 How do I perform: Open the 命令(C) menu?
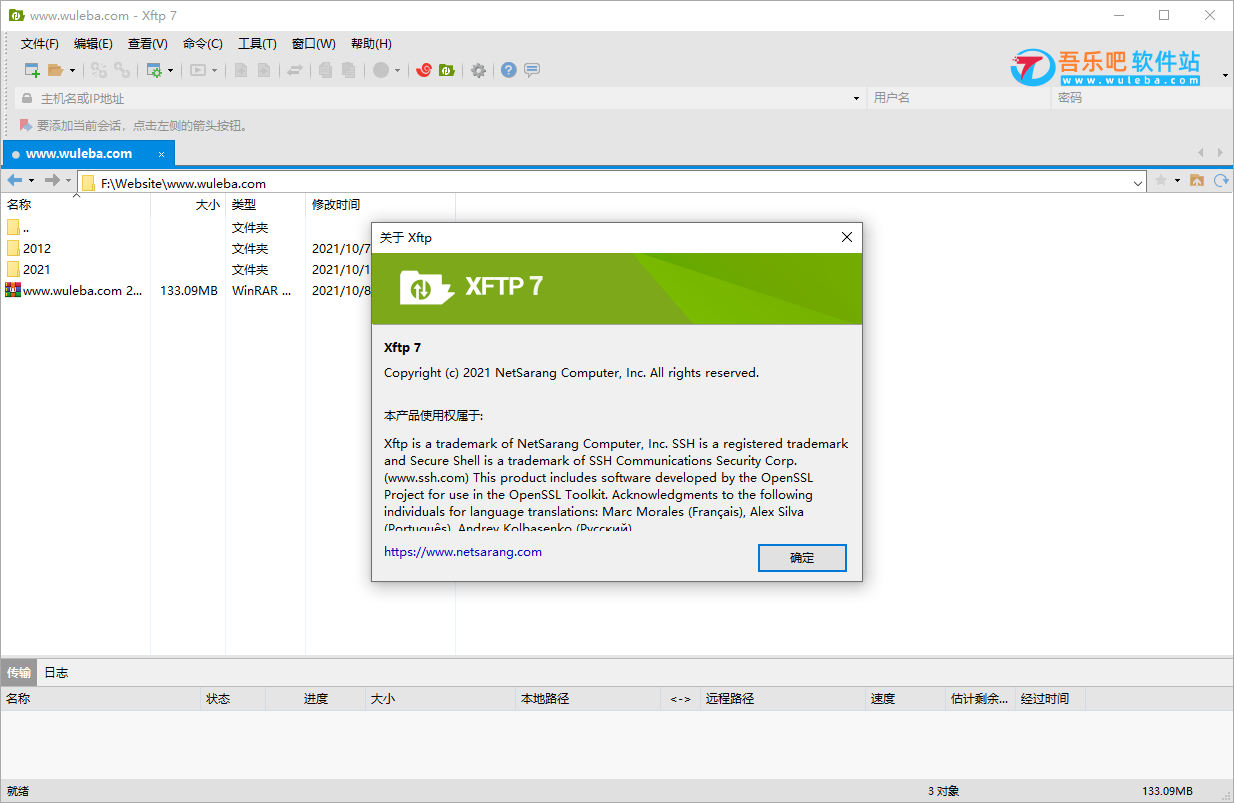(203, 44)
